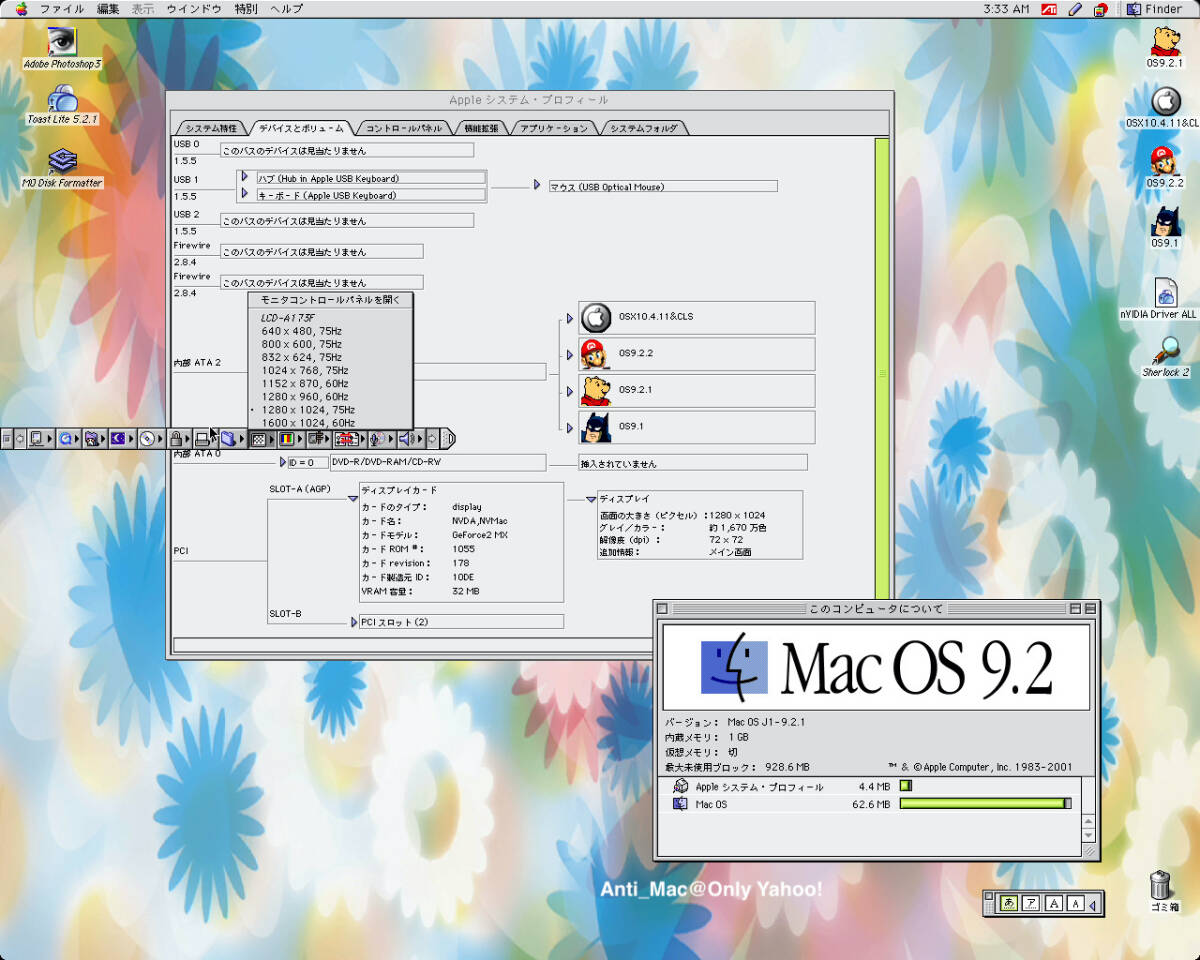Click the Mac OS memory usage bar
This screenshot has height=960, width=1200.
tap(985, 803)
